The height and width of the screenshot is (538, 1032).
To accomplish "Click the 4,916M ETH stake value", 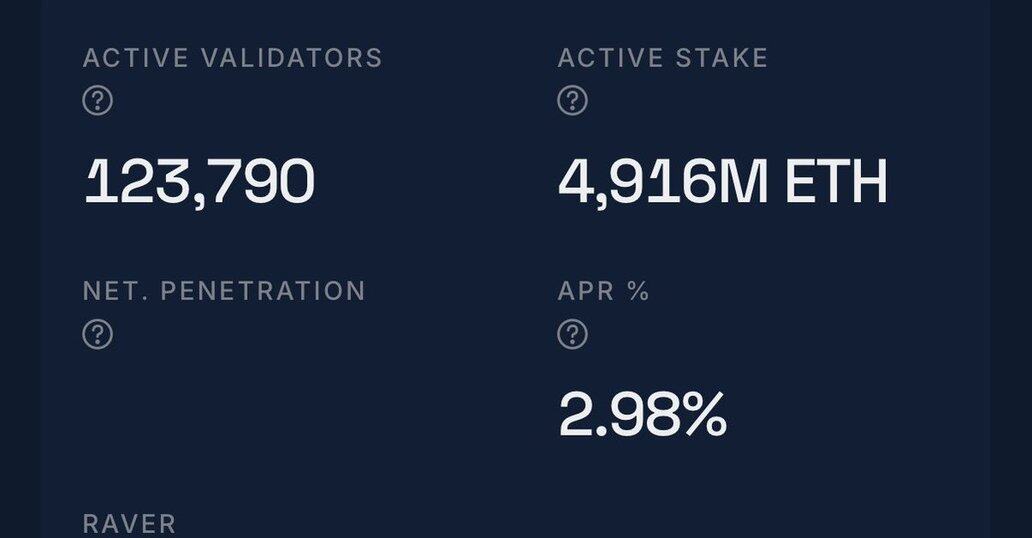I will point(722,183).
